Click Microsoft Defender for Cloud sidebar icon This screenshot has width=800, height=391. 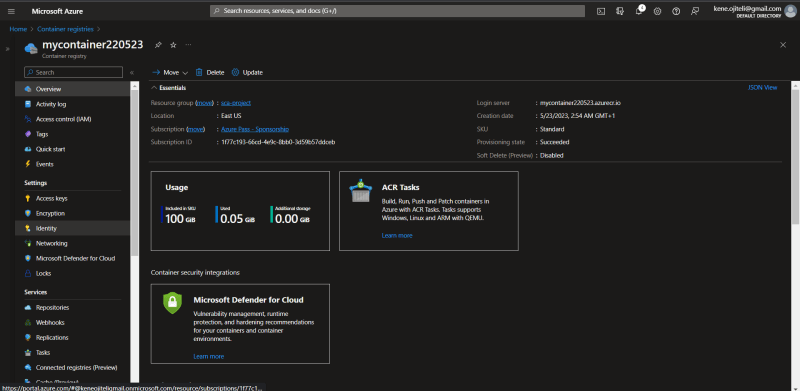tap(28, 258)
